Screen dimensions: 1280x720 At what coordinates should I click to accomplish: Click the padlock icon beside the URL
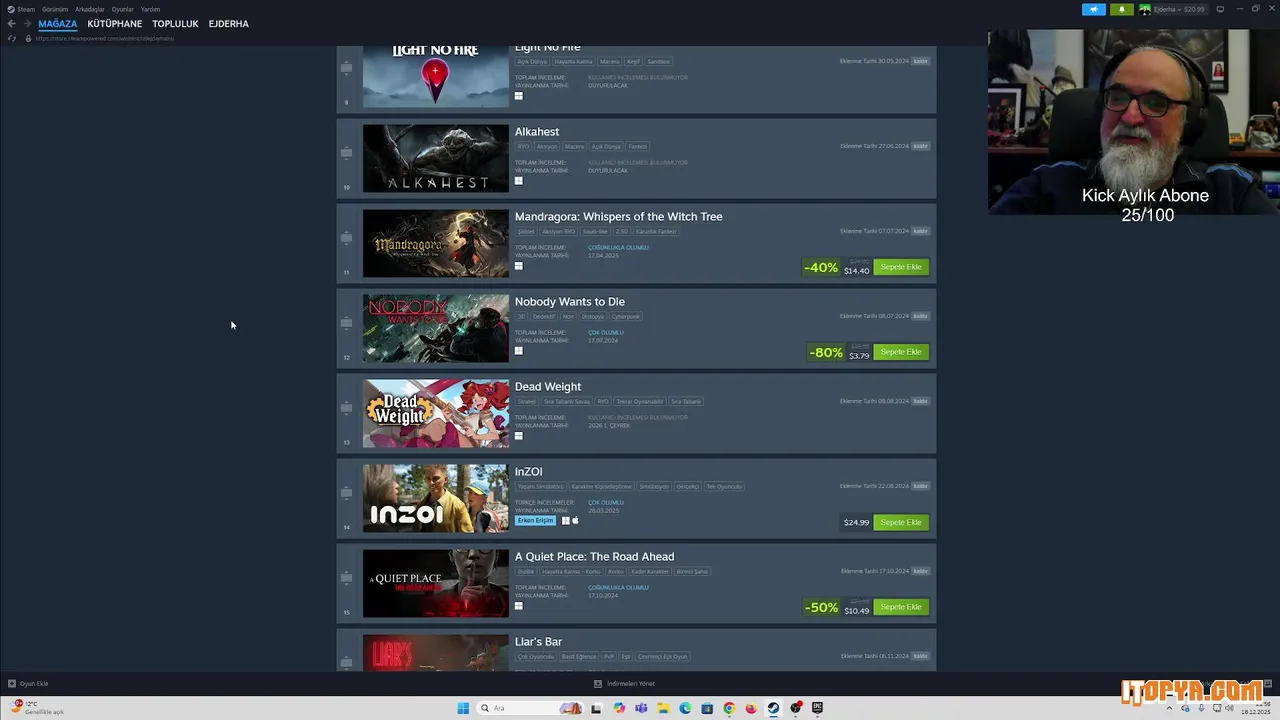pos(28,38)
